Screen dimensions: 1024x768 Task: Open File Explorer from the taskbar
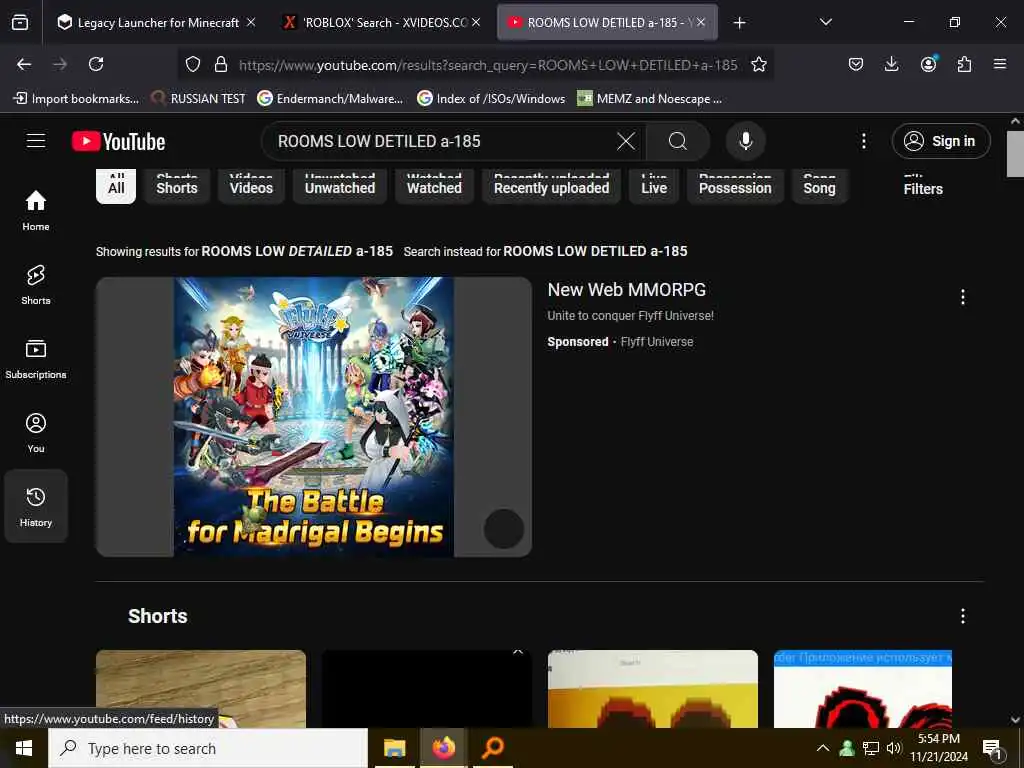pos(394,748)
